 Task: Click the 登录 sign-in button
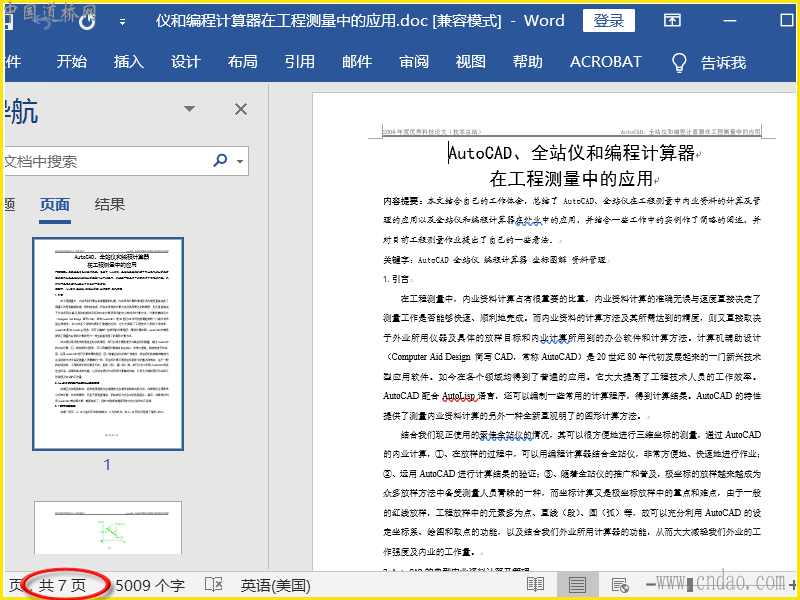tap(609, 20)
